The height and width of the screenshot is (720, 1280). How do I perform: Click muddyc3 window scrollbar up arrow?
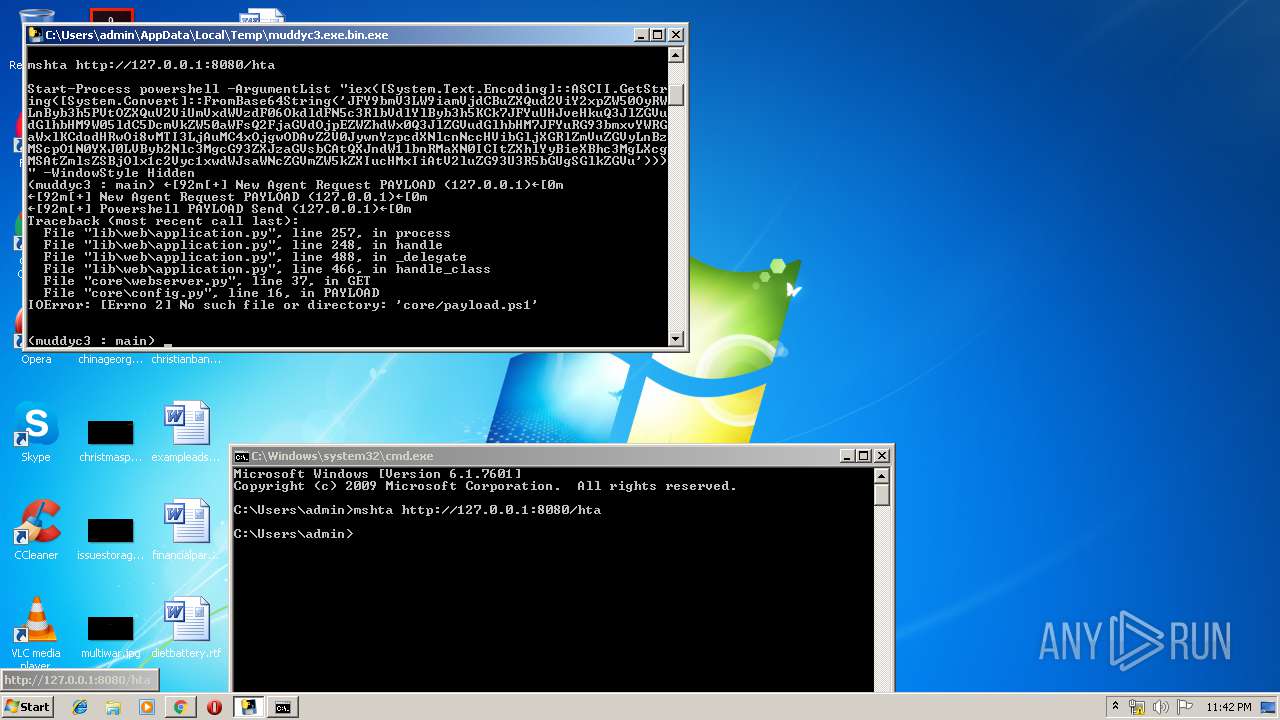[x=676, y=56]
